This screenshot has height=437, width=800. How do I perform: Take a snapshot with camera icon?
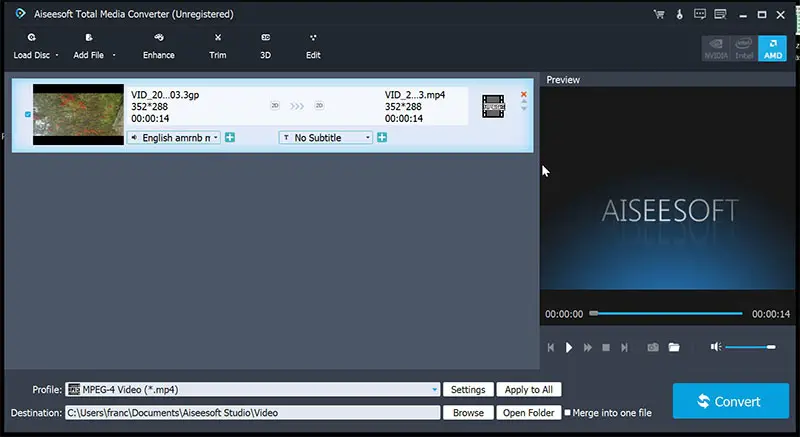[x=653, y=347]
